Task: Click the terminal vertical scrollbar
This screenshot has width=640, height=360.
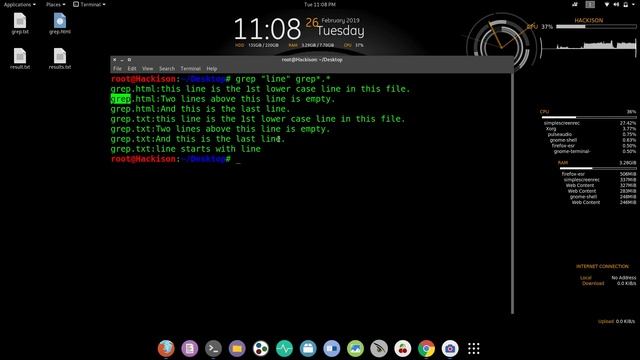Action: tap(512, 194)
